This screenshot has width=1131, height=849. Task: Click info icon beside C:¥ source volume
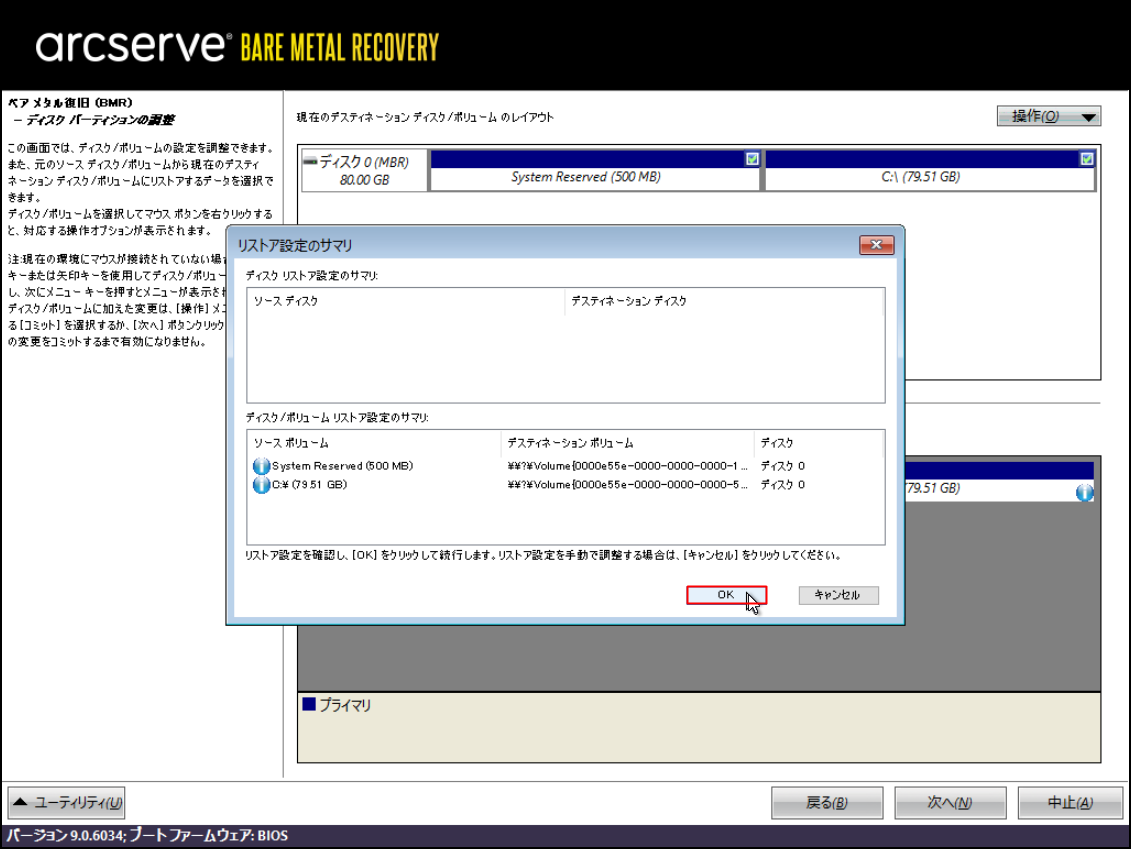coord(262,485)
